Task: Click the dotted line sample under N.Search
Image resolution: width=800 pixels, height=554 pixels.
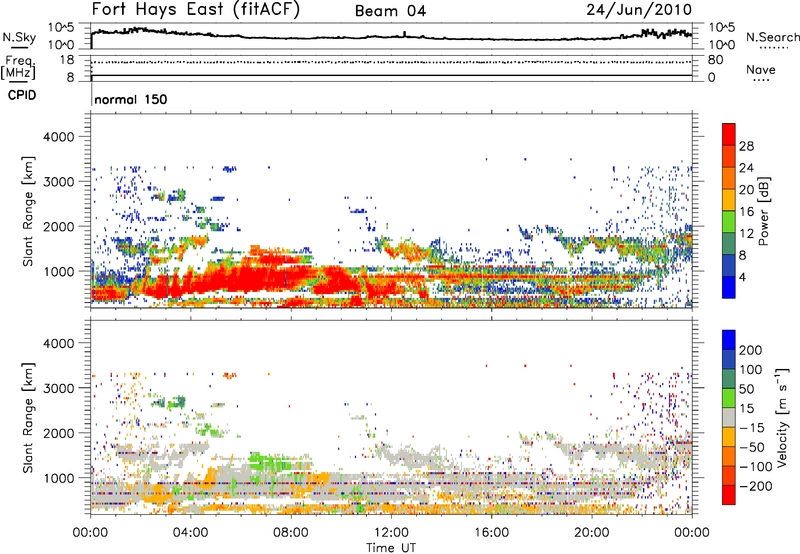Action: coord(773,48)
